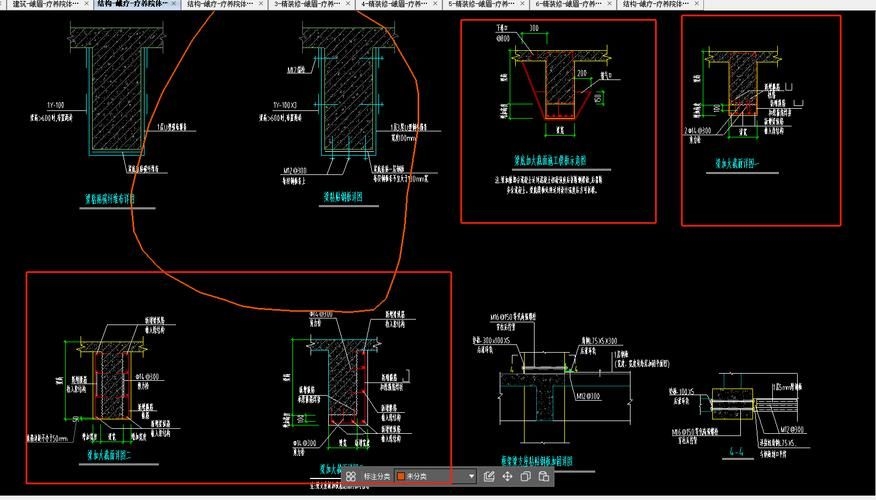Click the copy annotation icon

(x=526, y=477)
